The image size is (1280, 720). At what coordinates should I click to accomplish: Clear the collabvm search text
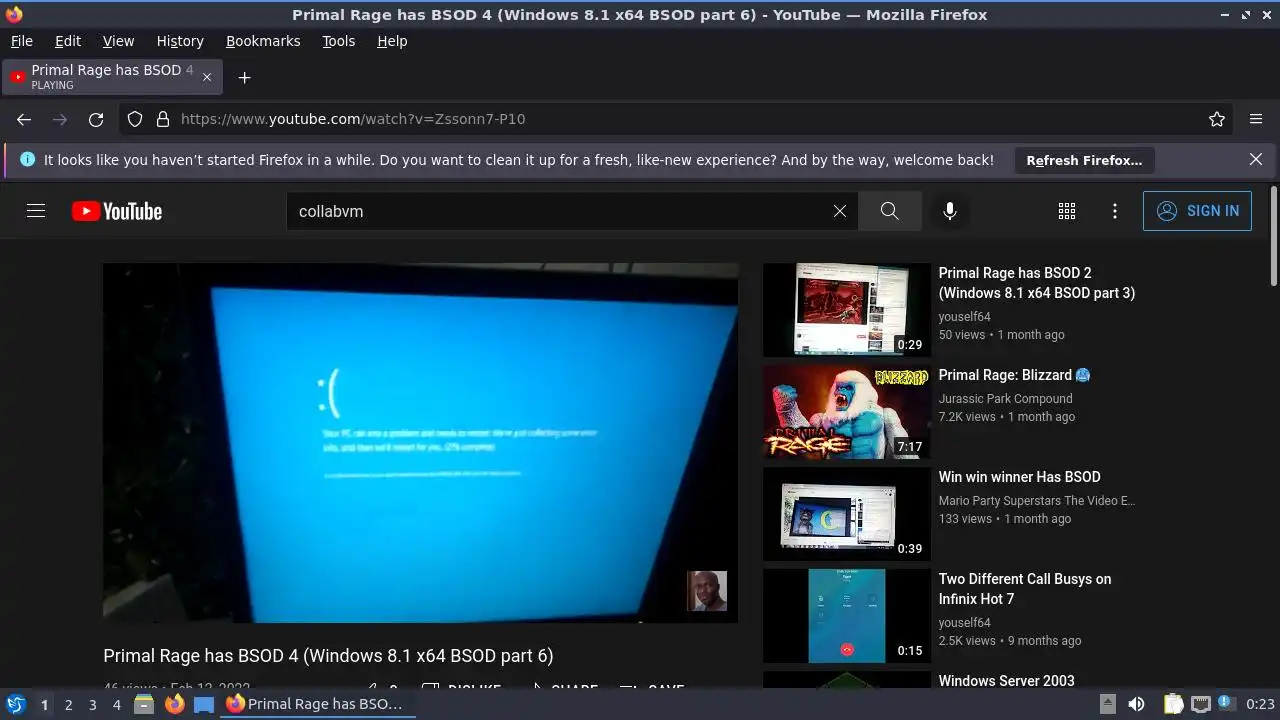840,211
